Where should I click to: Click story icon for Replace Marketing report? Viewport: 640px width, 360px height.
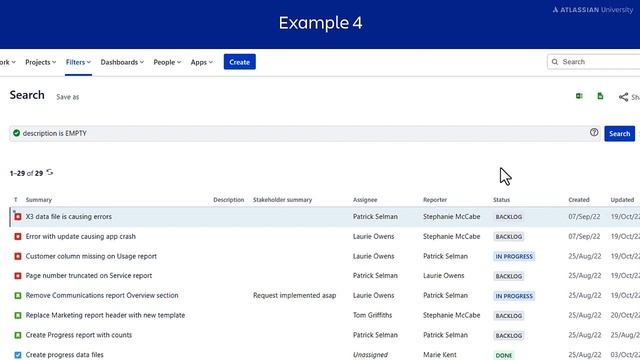click(x=18, y=316)
